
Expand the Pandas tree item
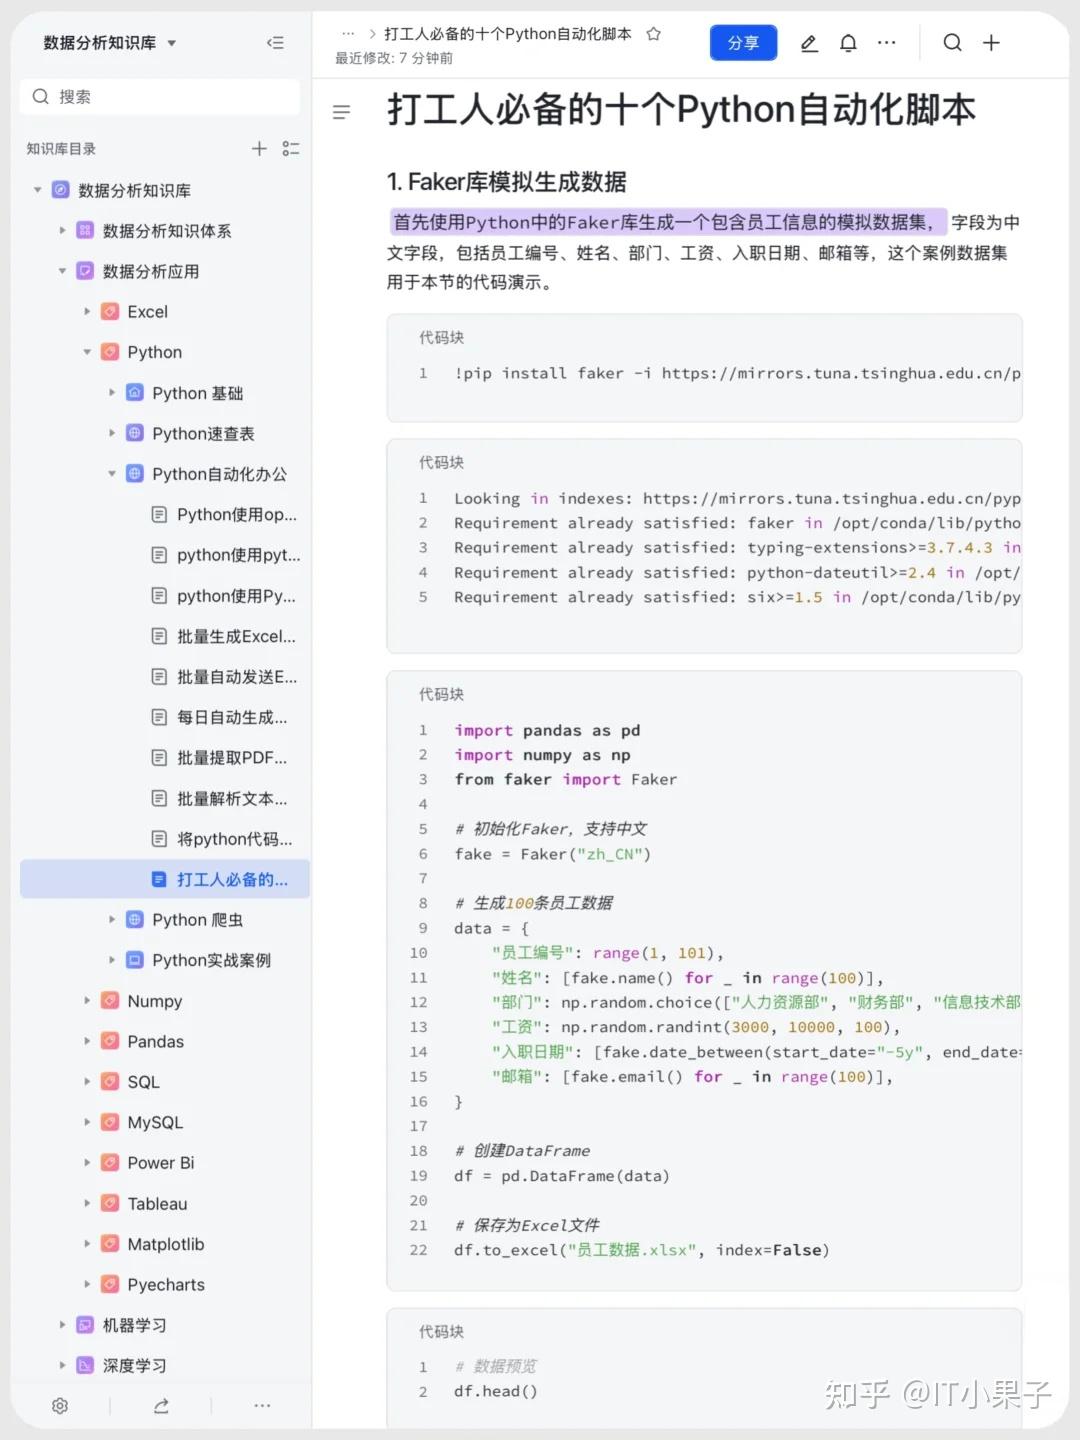click(88, 1041)
